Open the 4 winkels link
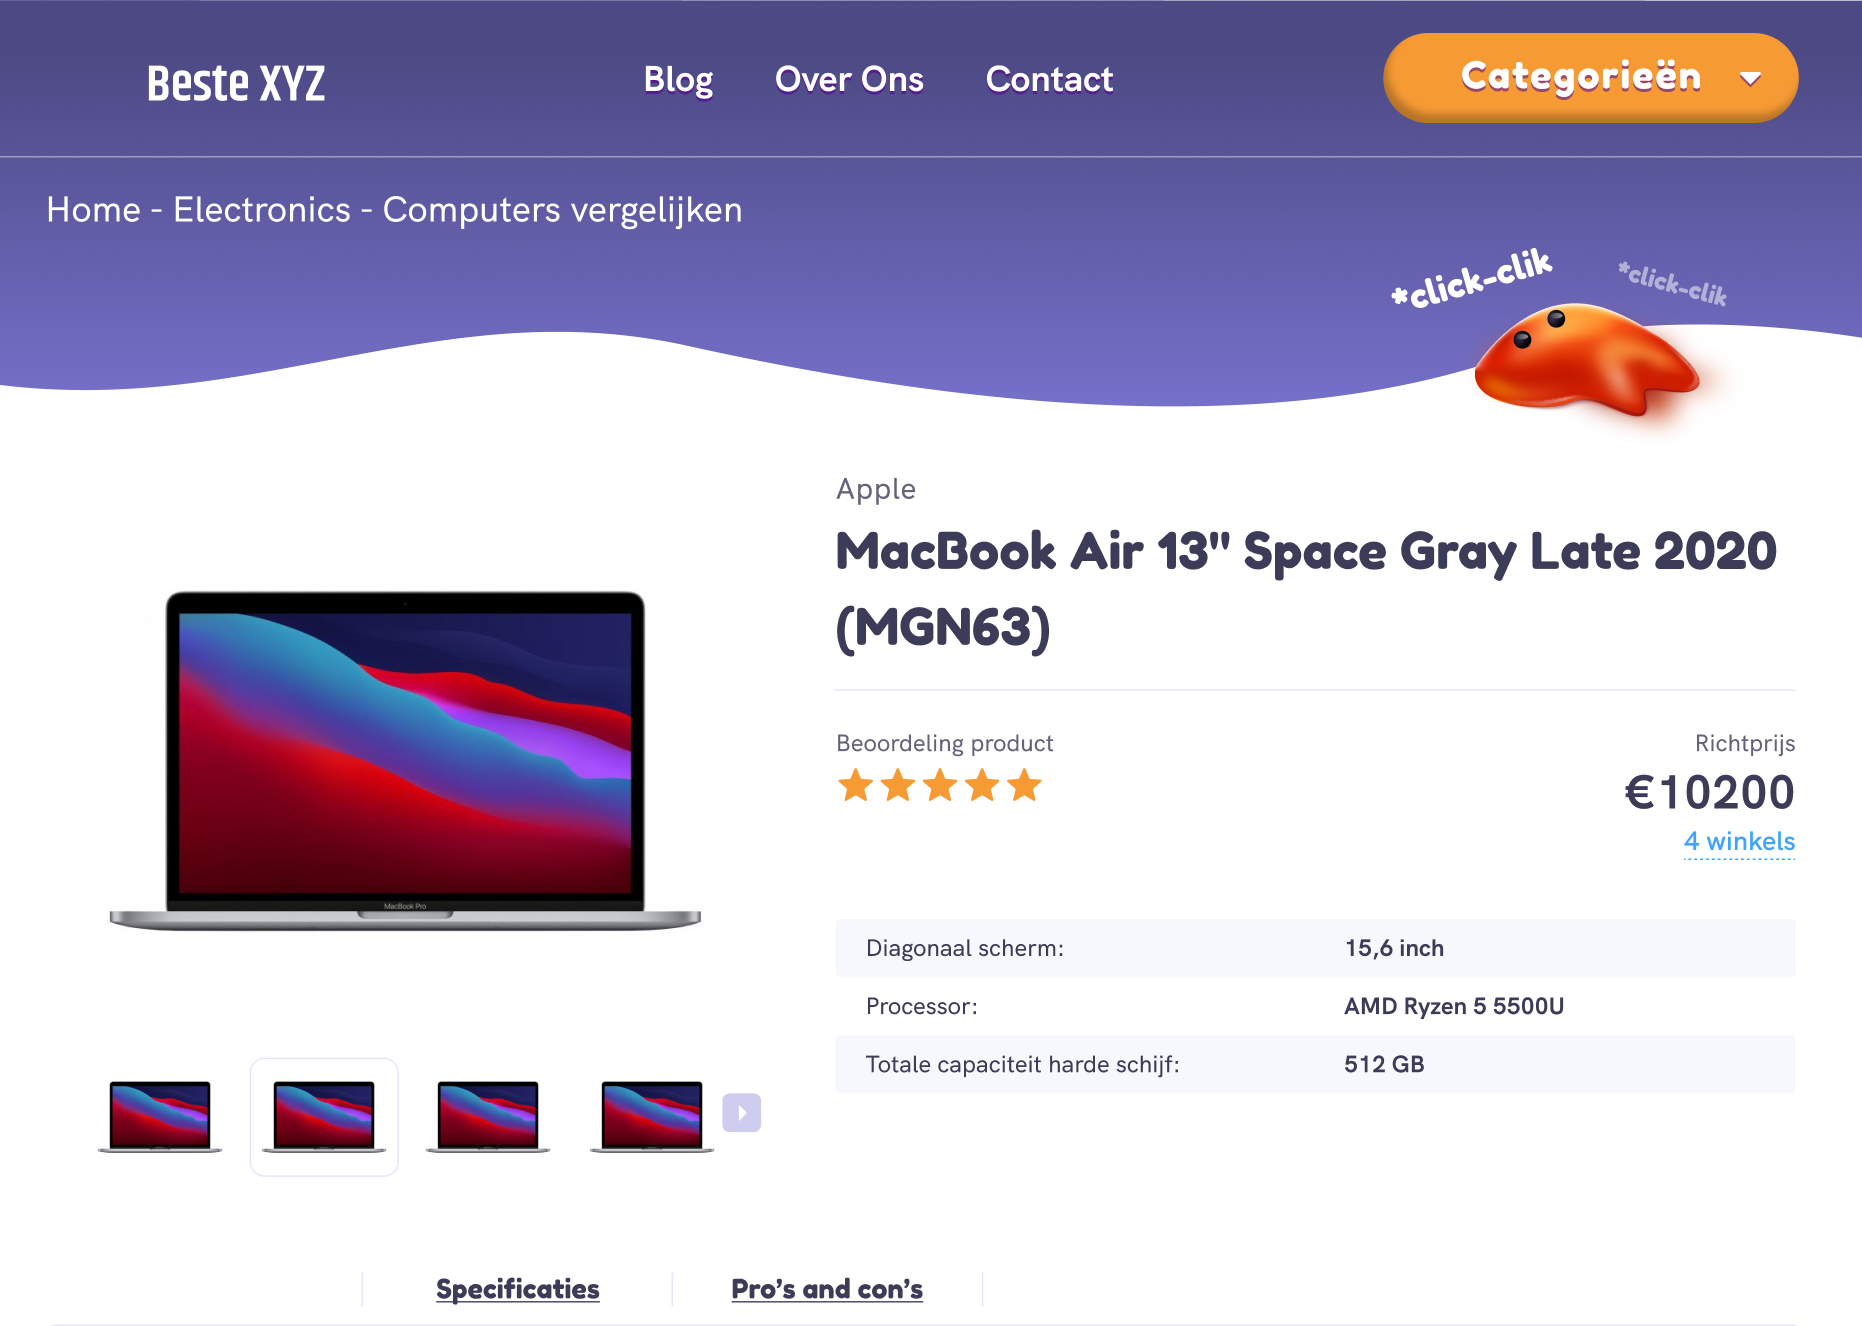The width and height of the screenshot is (1862, 1326). pos(1739,841)
